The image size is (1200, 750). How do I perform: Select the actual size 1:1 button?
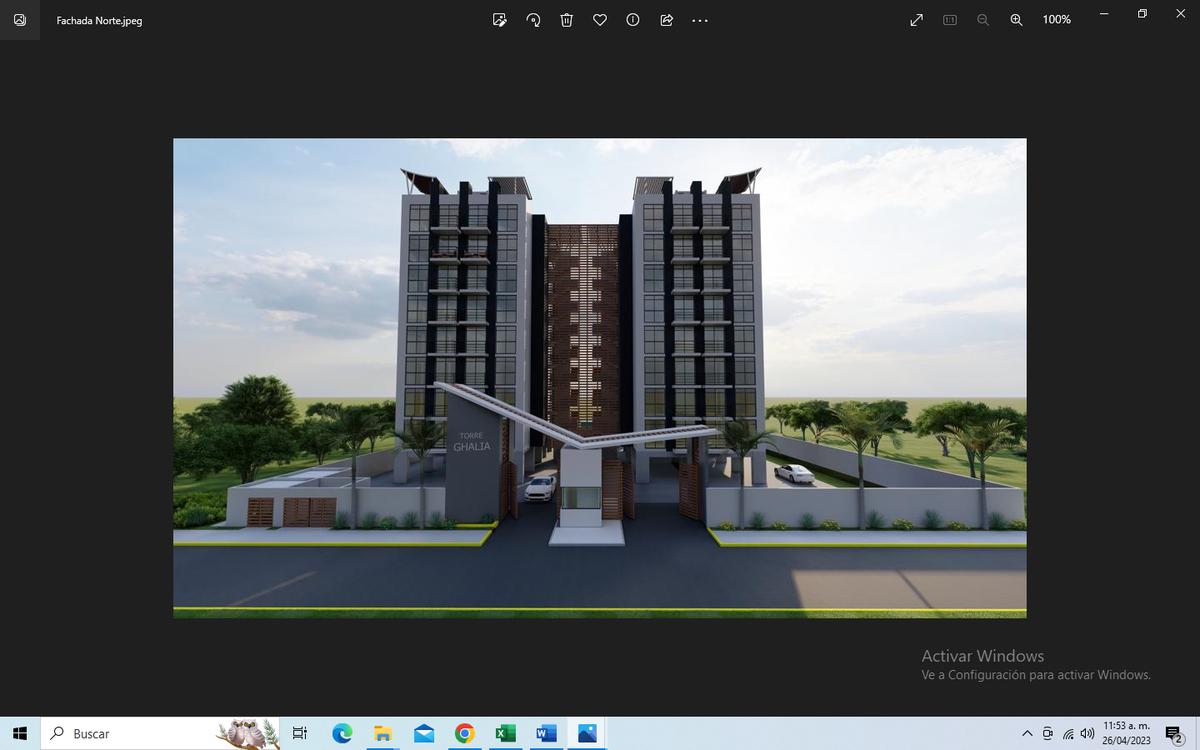[x=950, y=20]
